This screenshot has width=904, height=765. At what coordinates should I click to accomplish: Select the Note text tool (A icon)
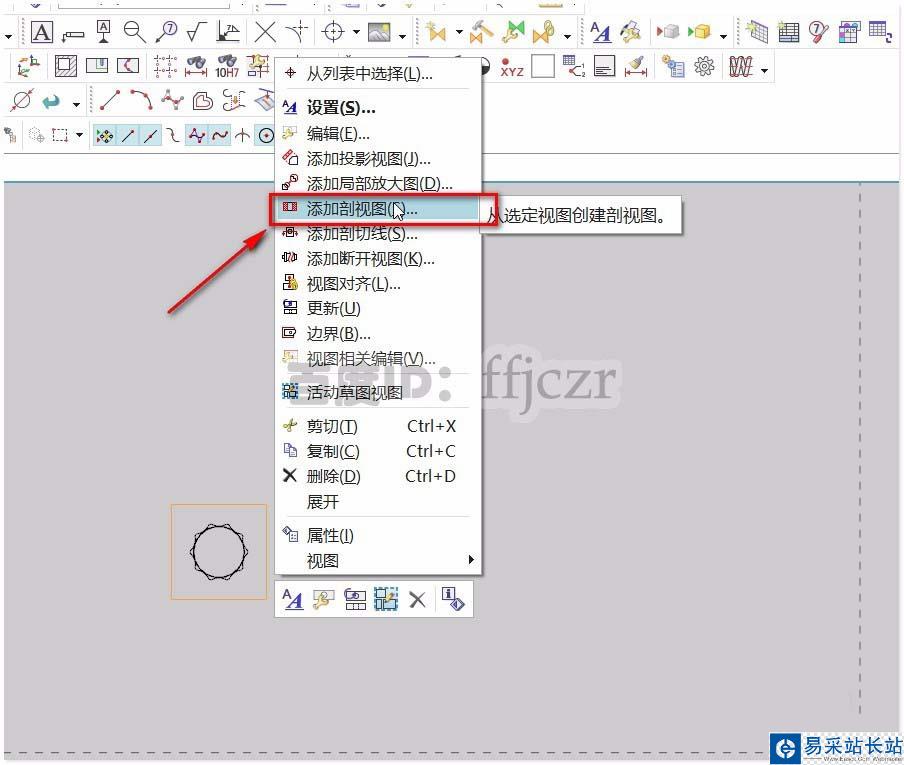point(42,32)
